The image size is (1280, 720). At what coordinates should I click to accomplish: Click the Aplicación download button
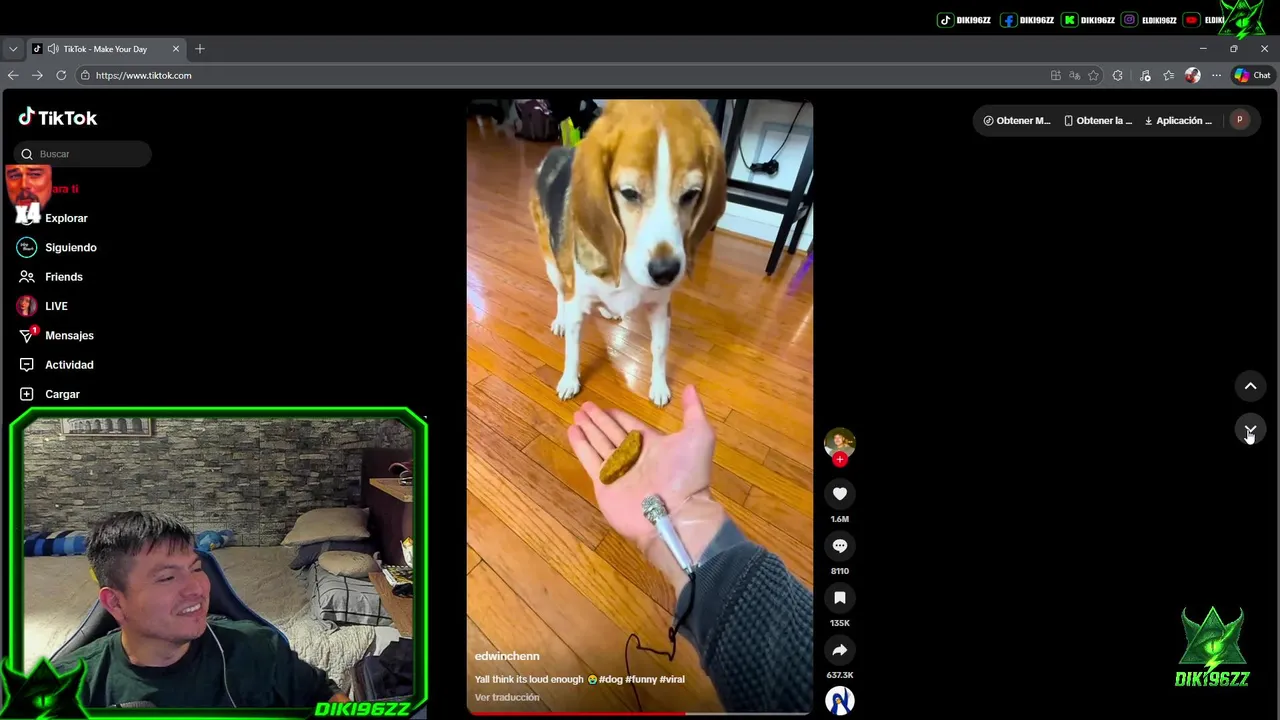pyautogui.click(x=1178, y=121)
